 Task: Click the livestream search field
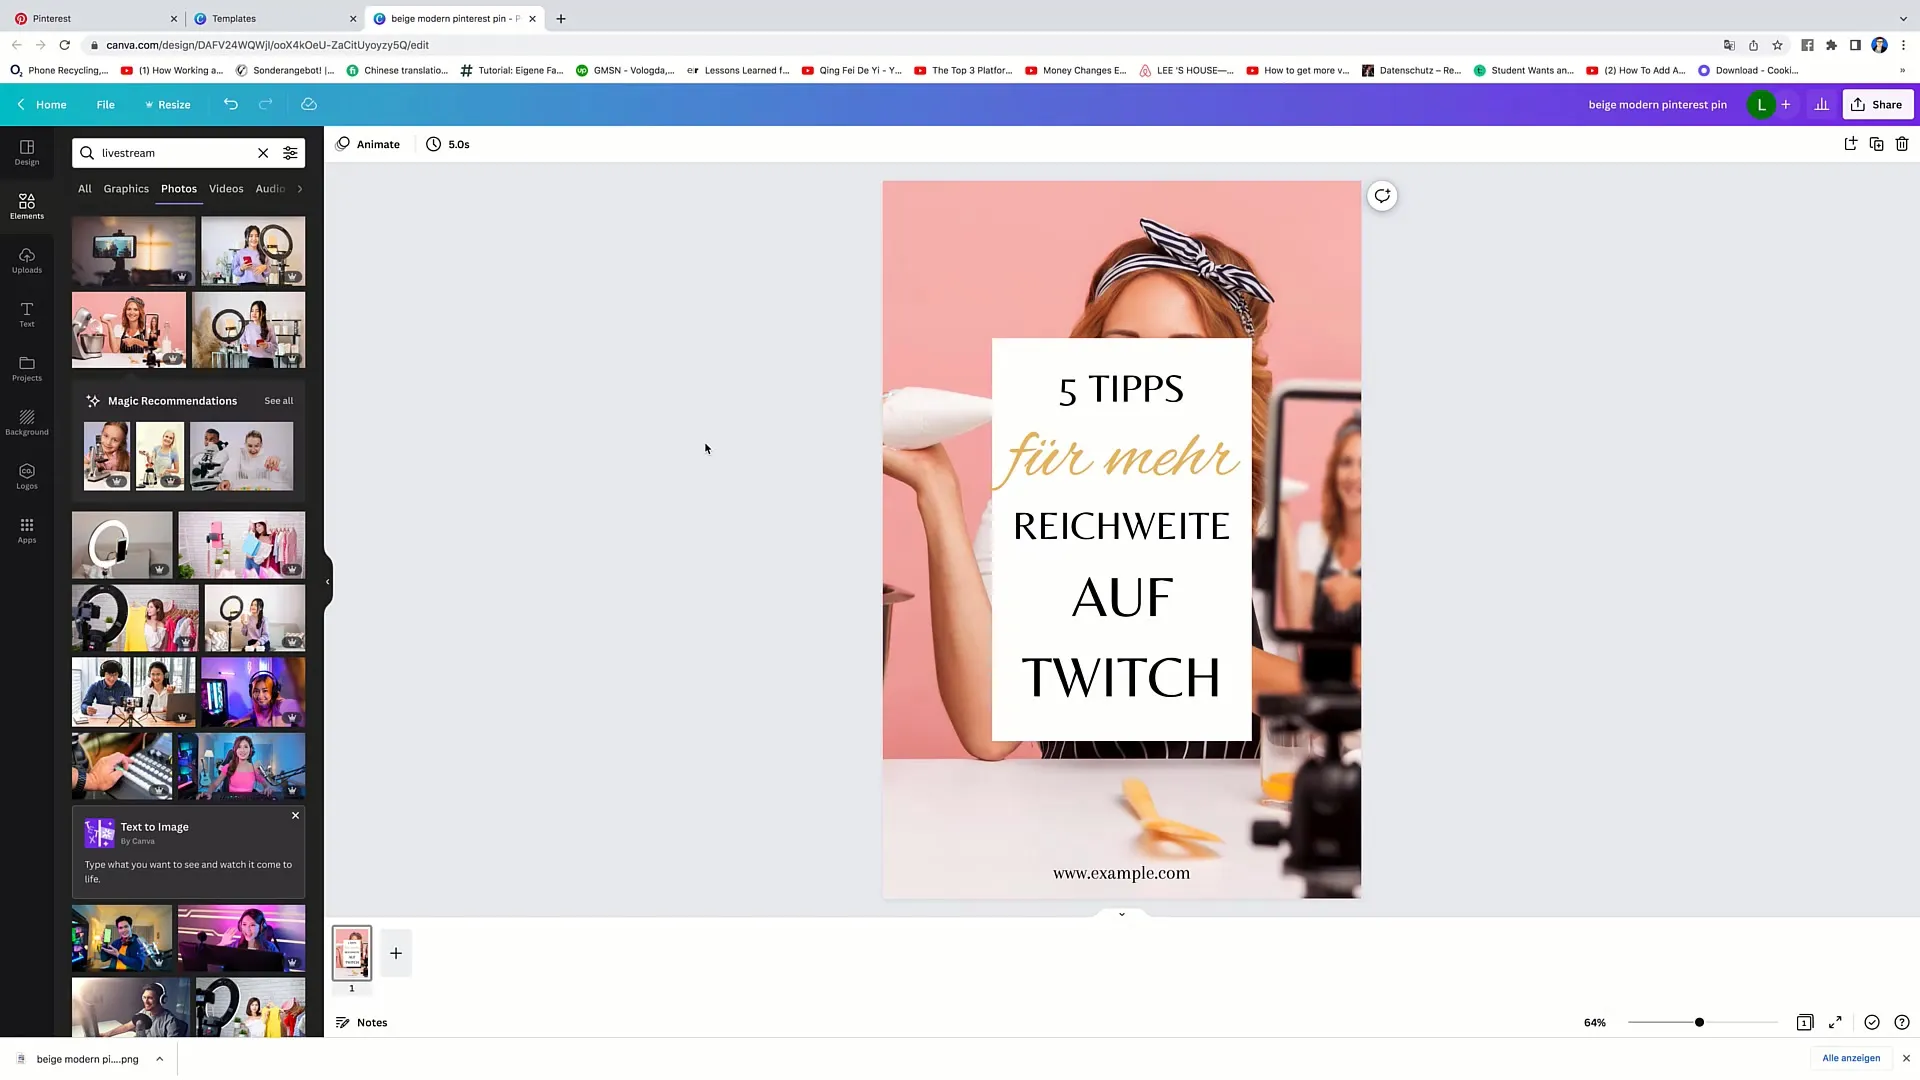[175, 153]
